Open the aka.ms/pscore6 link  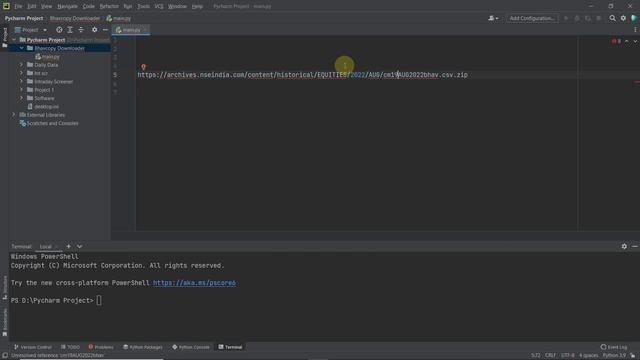pos(194,283)
